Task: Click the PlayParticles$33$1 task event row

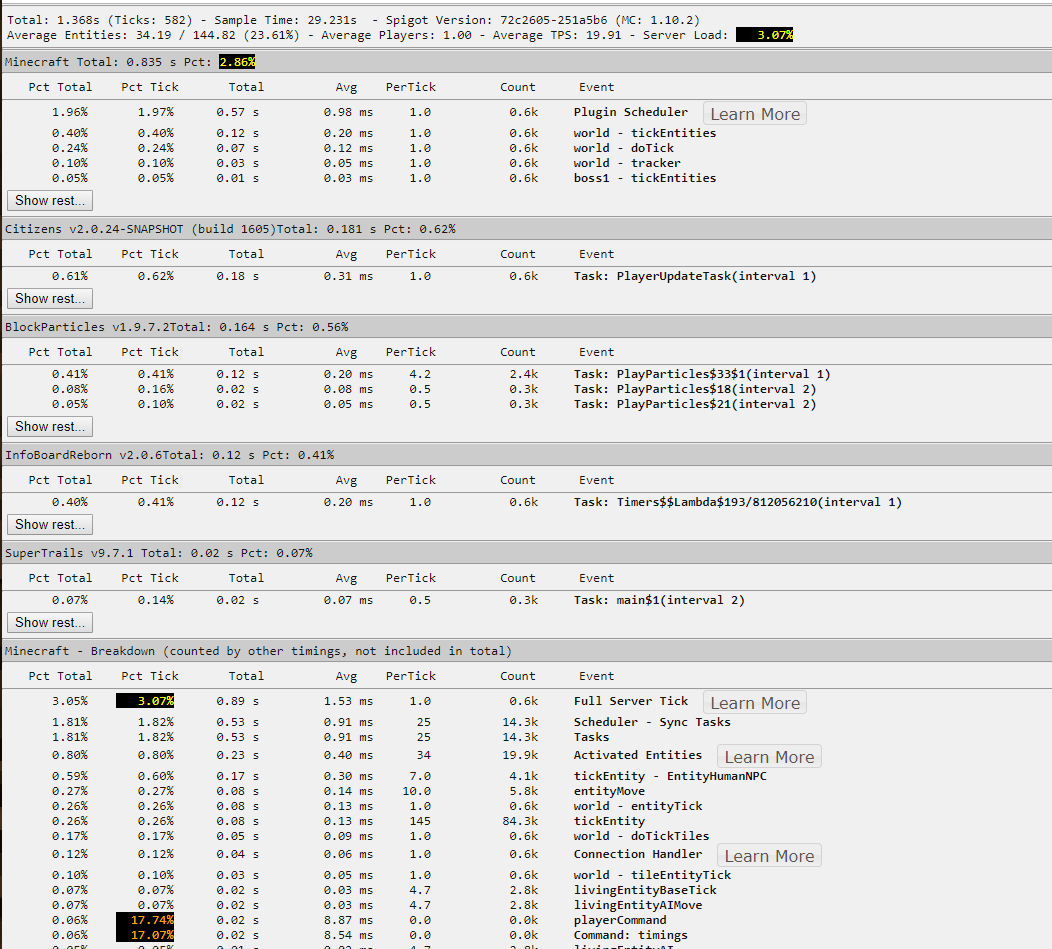Action: (701, 374)
